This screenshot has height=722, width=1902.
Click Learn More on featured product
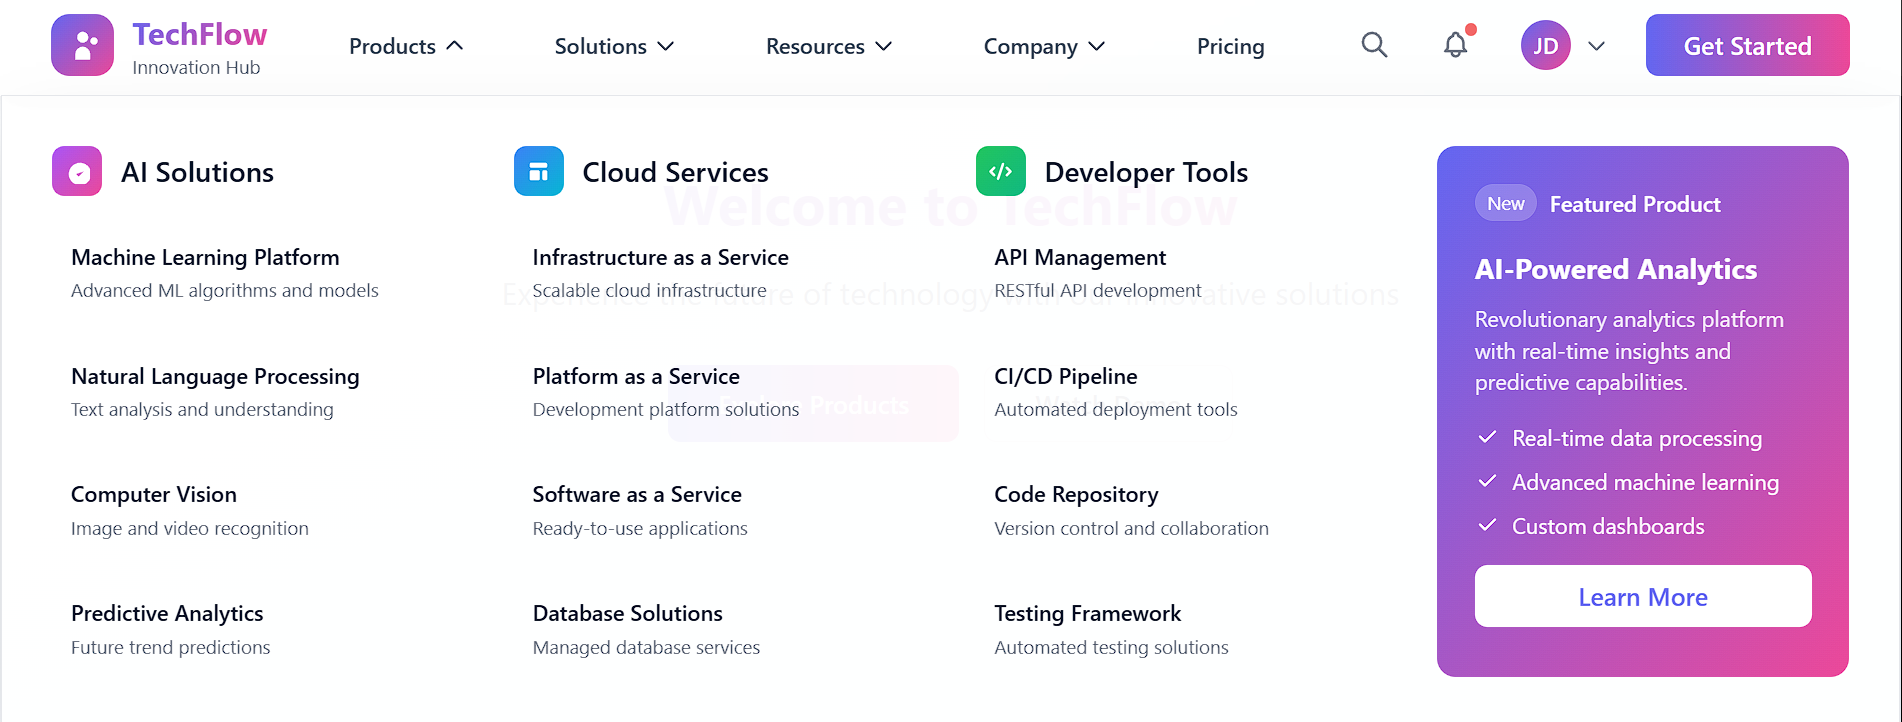pyautogui.click(x=1642, y=597)
